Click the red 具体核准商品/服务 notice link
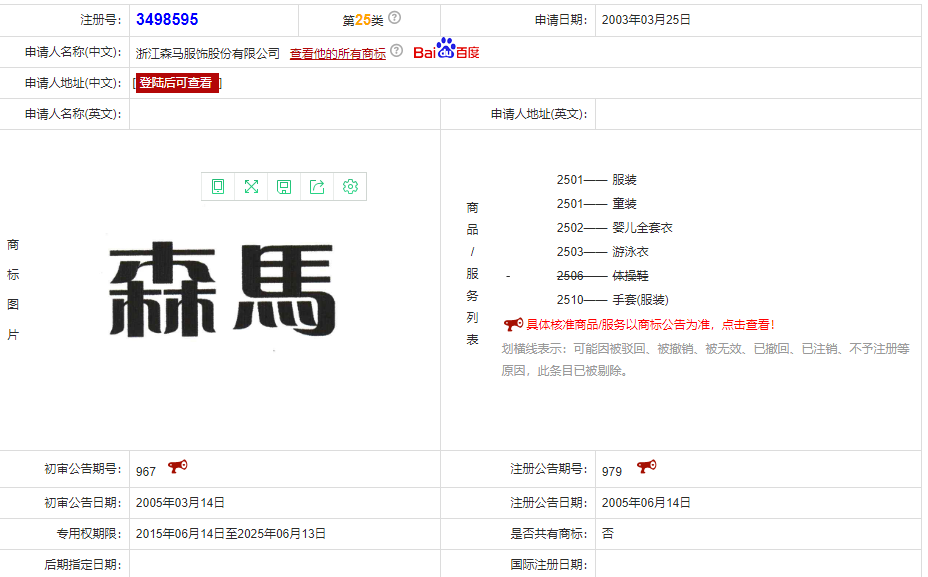928x577 pixels. (x=650, y=325)
